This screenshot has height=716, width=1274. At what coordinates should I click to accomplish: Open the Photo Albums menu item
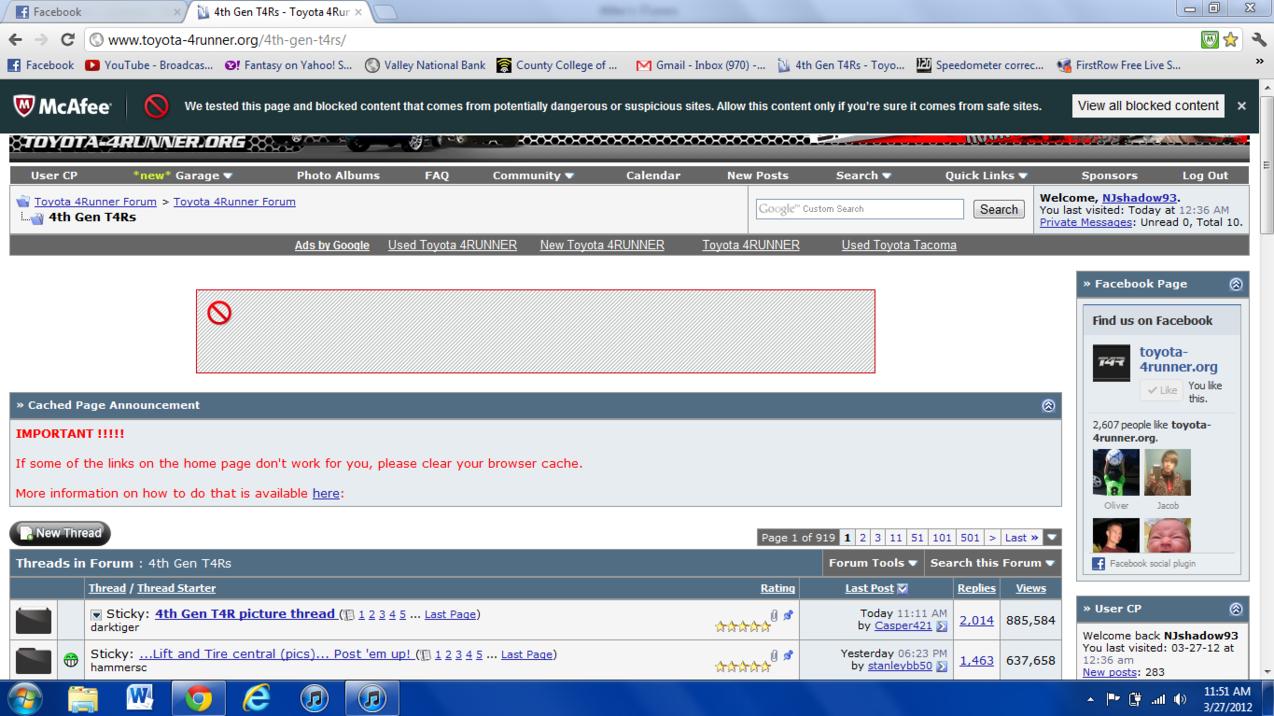tap(338, 175)
